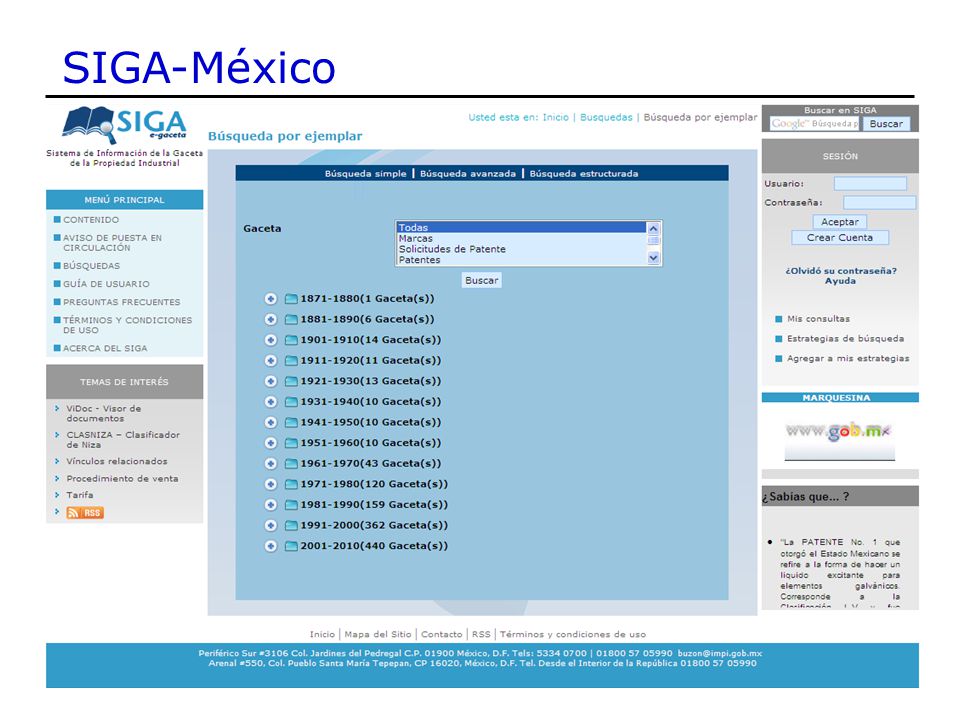Image resolution: width=960 pixels, height=720 pixels.
Task: Open Estrategias de búsqueda link
Action: tap(845, 339)
